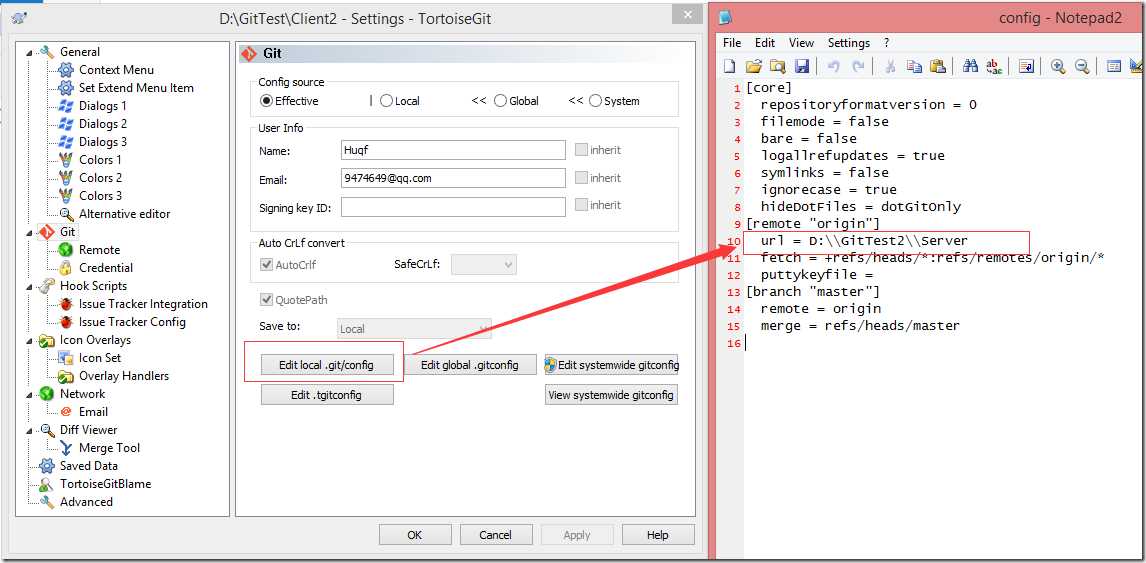This screenshot has width=1146, height=563.
Task: Select Global config source radio
Action: [501, 101]
